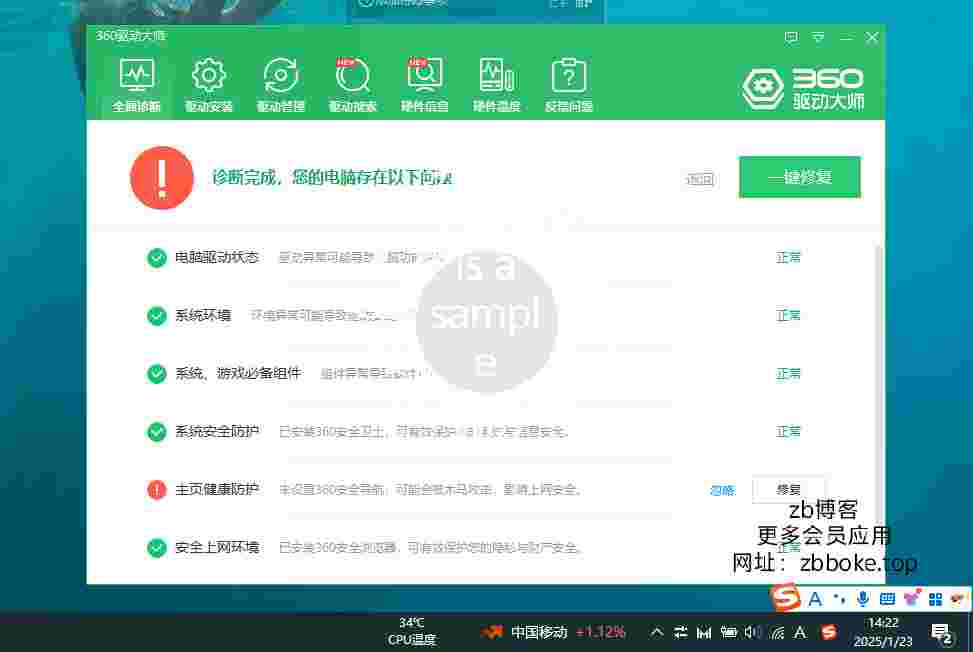The image size is (973, 652).
Task: Click green check icon beside 系统环境
Action: coord(156,316)
